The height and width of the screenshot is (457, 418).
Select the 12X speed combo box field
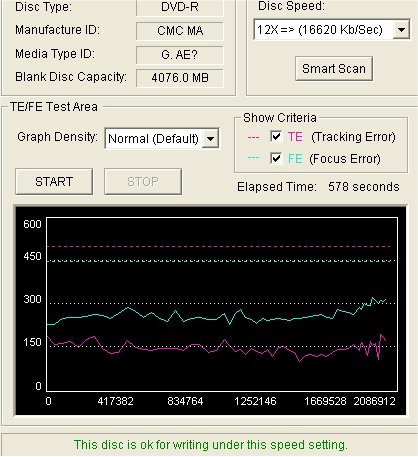click(331, 30)
